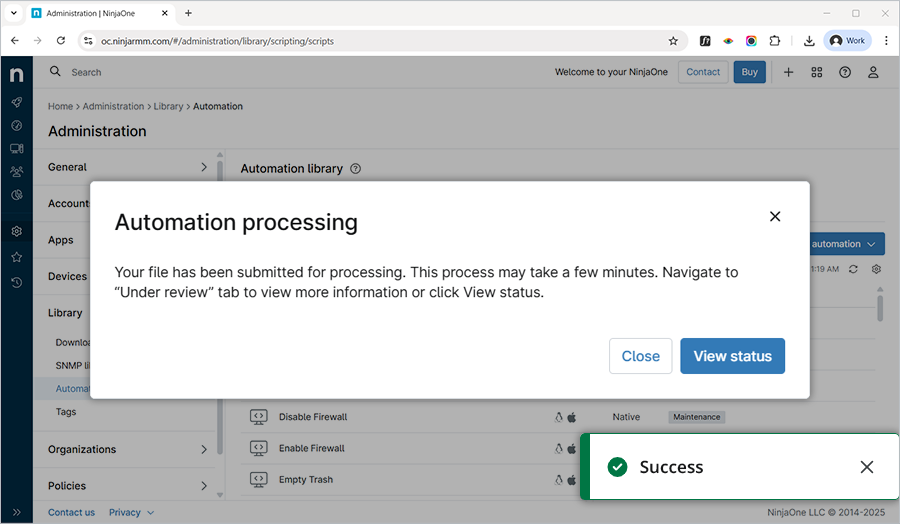Click the star Favorites sidebar icon
The width and height of the screenshot is (900, 524).
17,257
